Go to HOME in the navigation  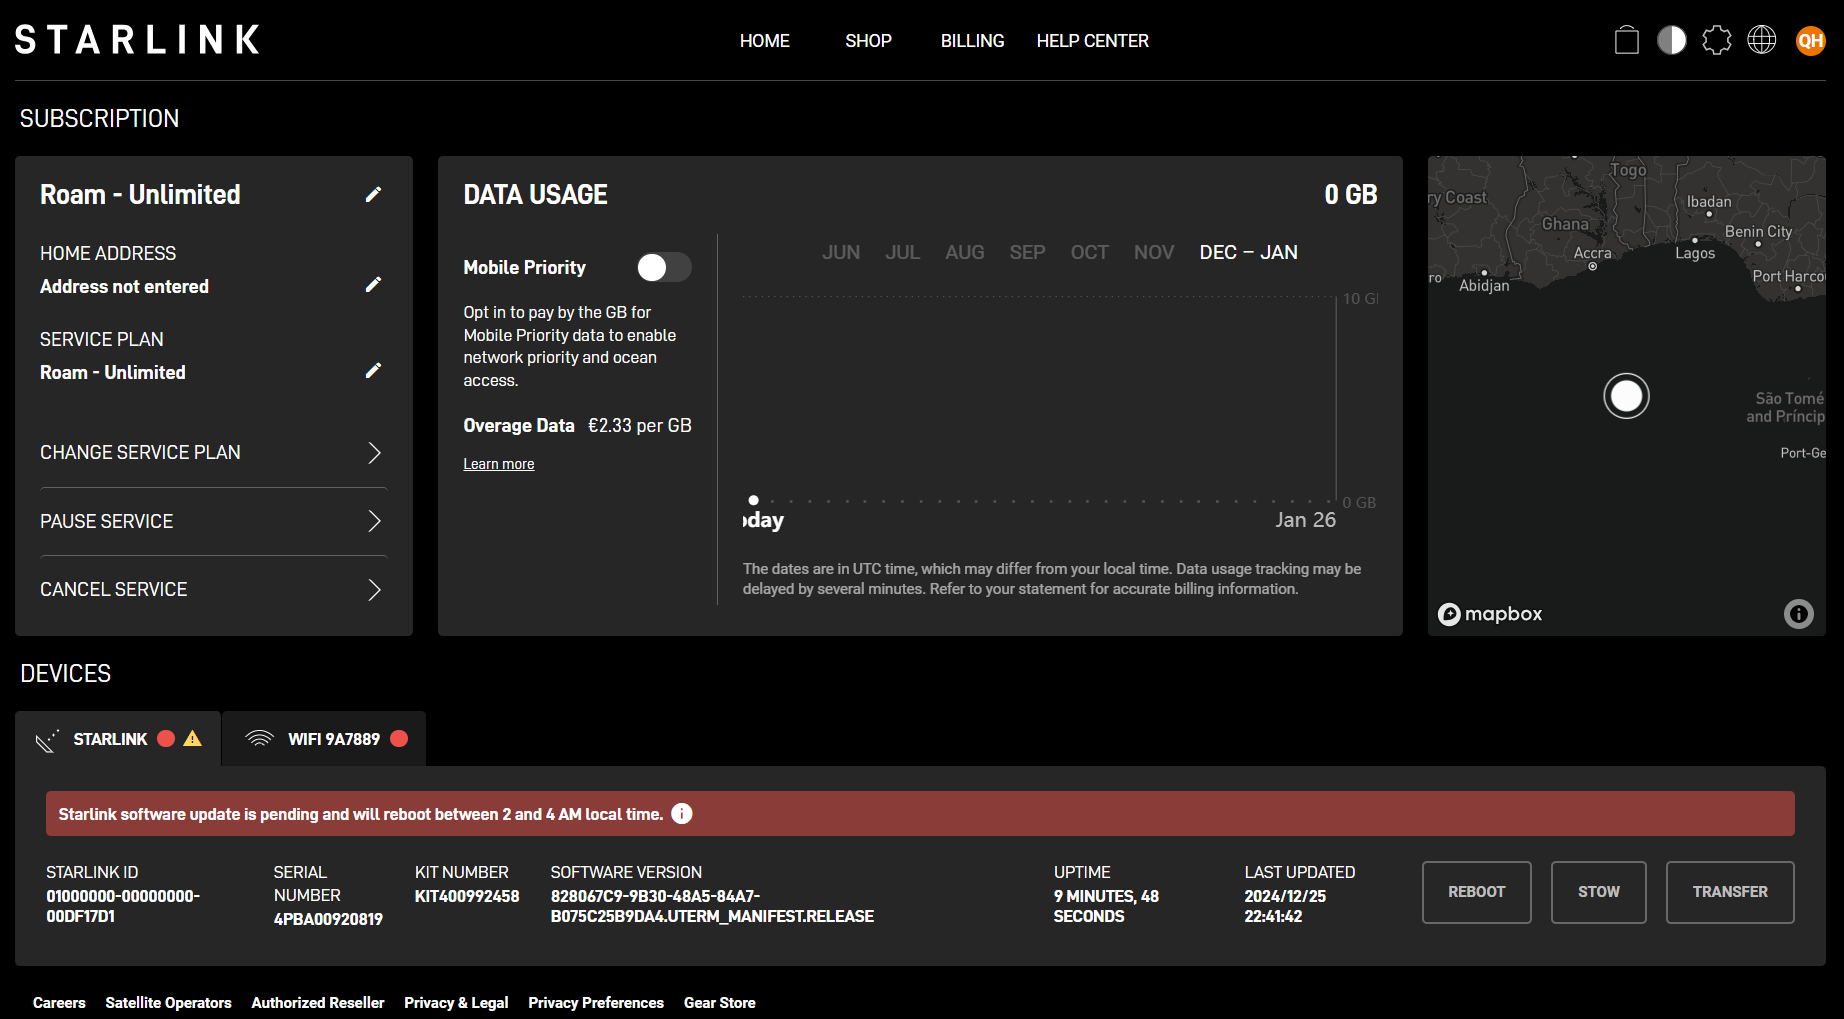click(765, 41)
